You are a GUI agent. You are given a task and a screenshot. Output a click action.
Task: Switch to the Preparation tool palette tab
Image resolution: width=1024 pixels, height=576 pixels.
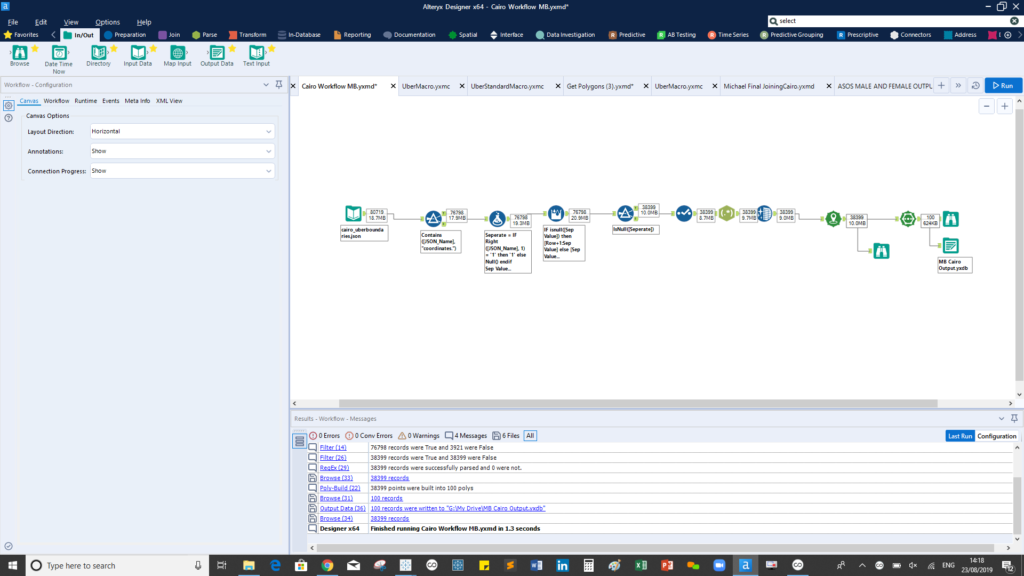click(x=124, y=34)
